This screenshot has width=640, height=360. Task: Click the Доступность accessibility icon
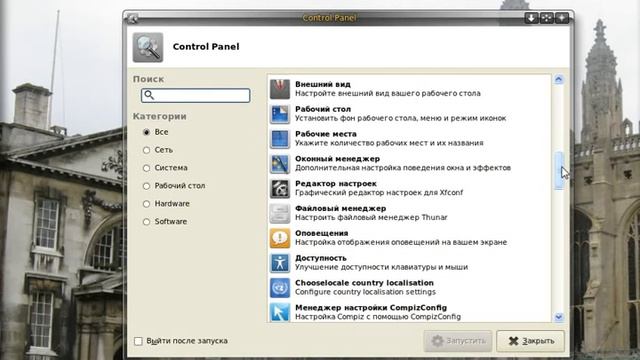tap(280, 263)
